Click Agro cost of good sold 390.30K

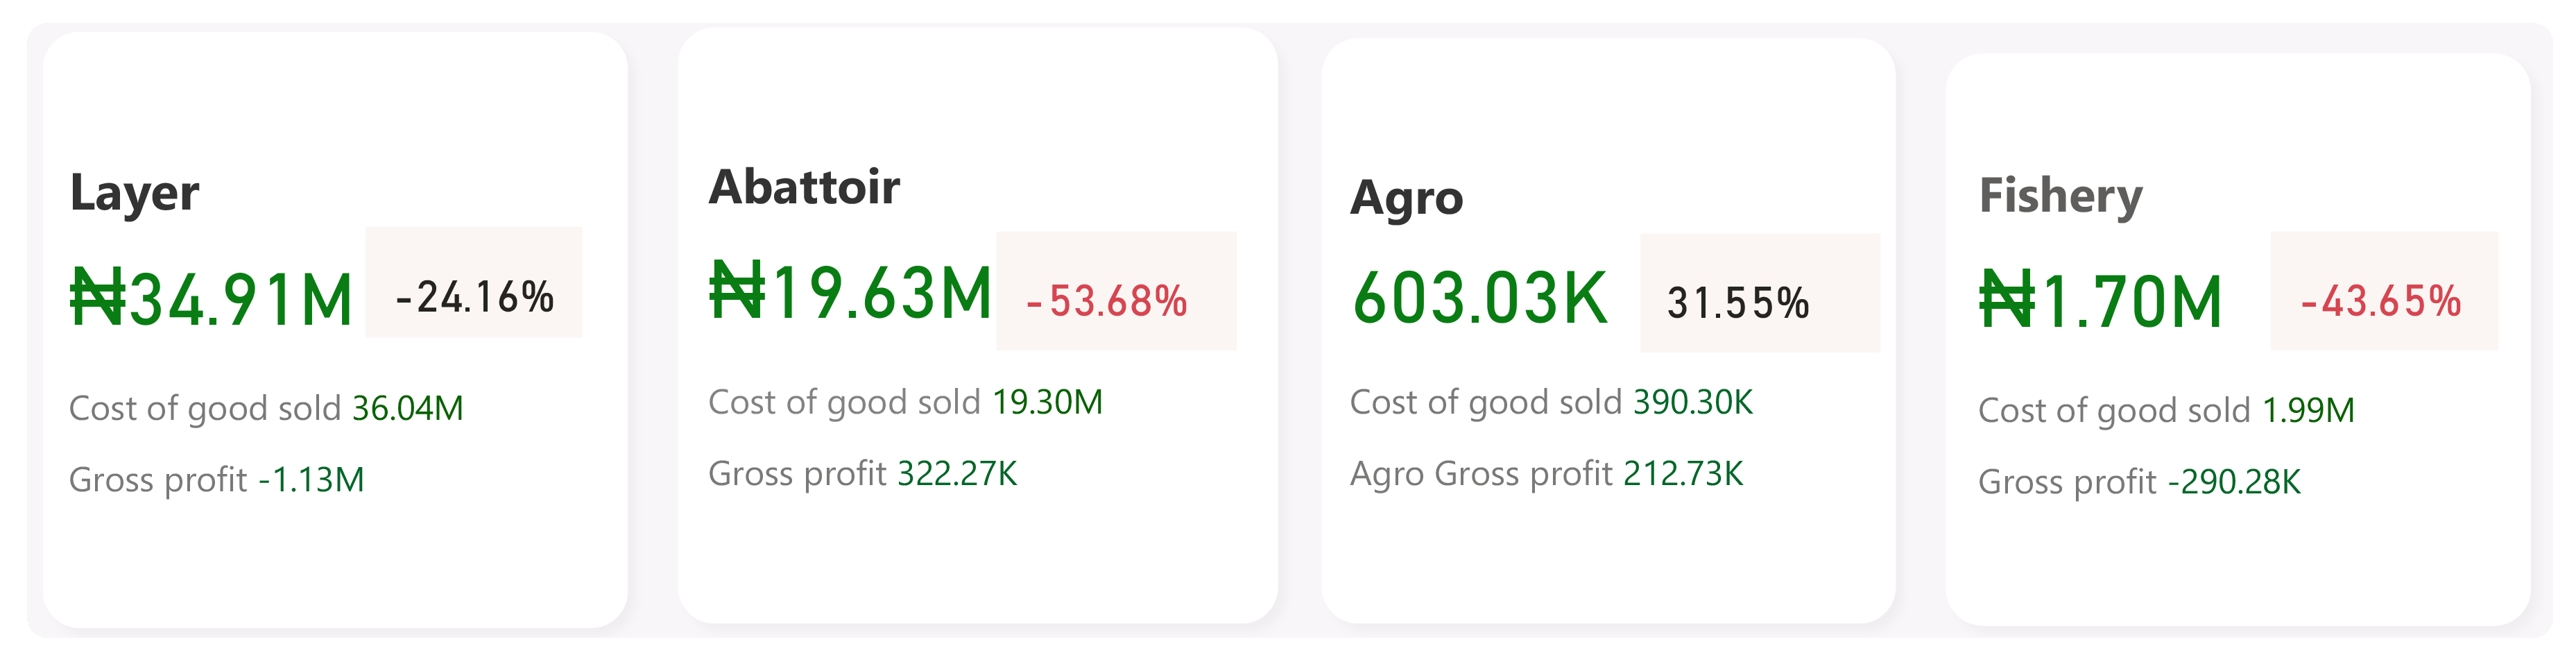pos(1551,402)
